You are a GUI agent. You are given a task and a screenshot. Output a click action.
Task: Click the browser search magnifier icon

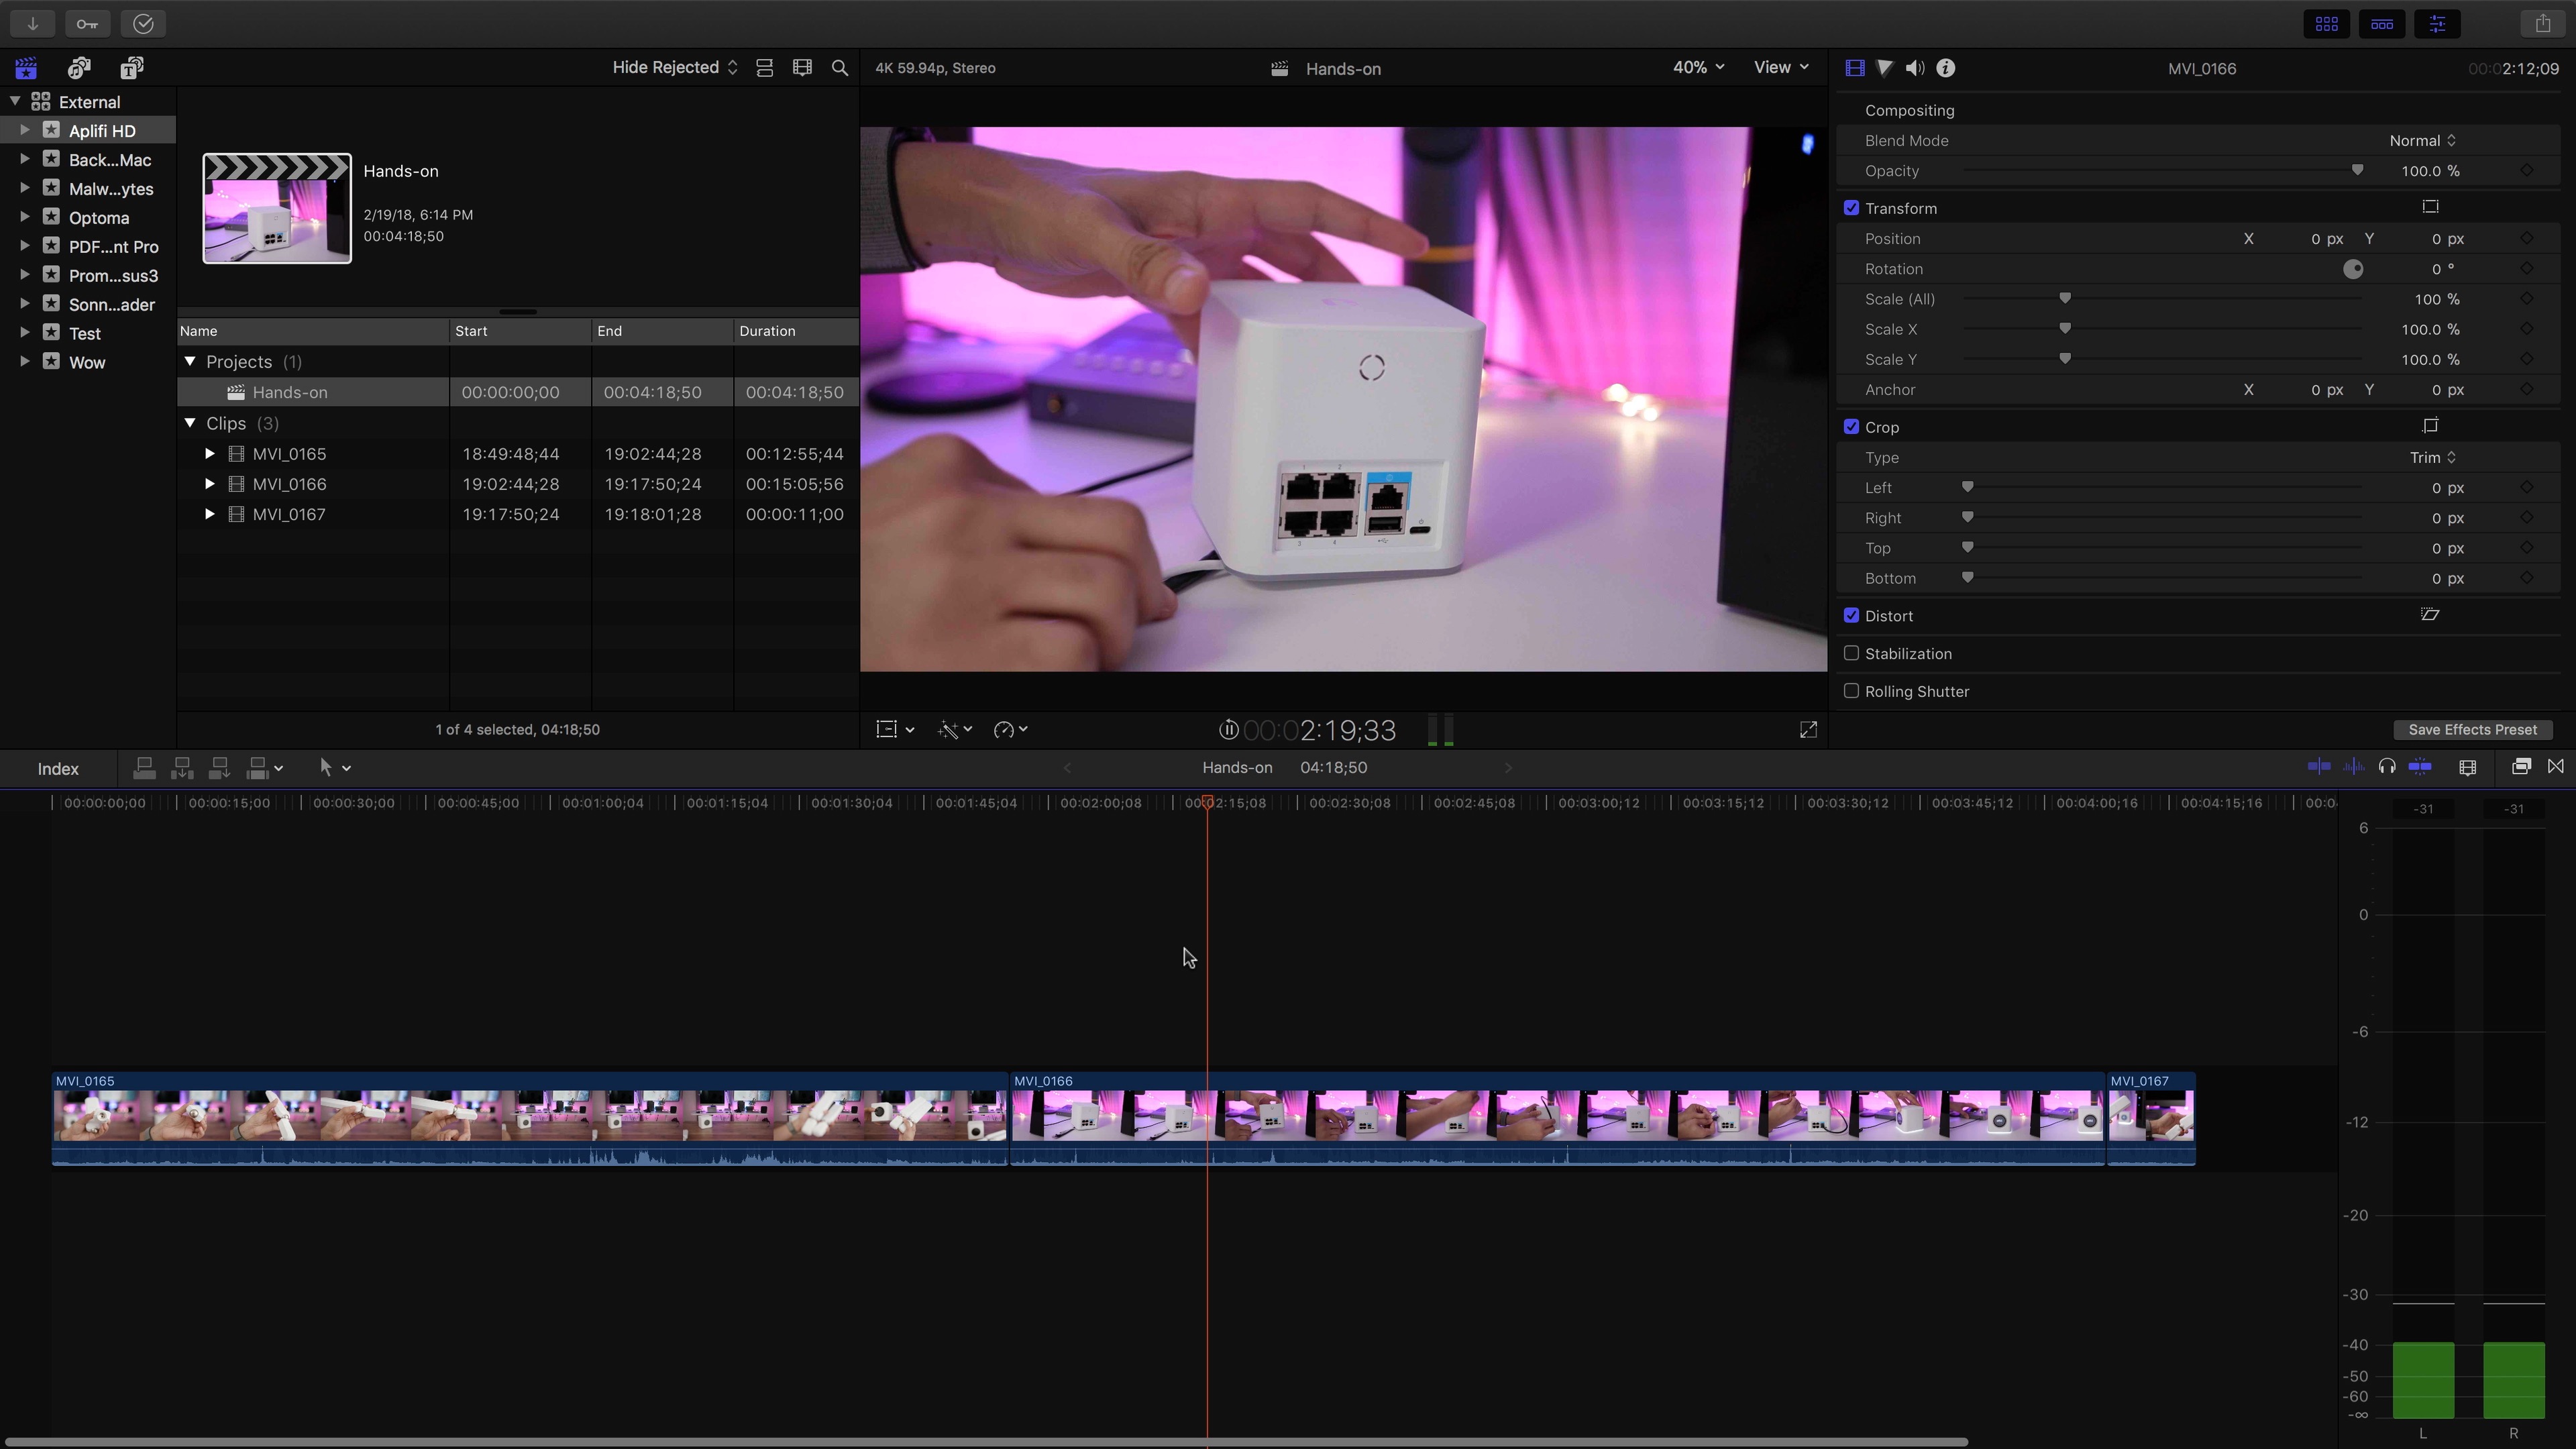pyautogui.click(x=840, y=68)
